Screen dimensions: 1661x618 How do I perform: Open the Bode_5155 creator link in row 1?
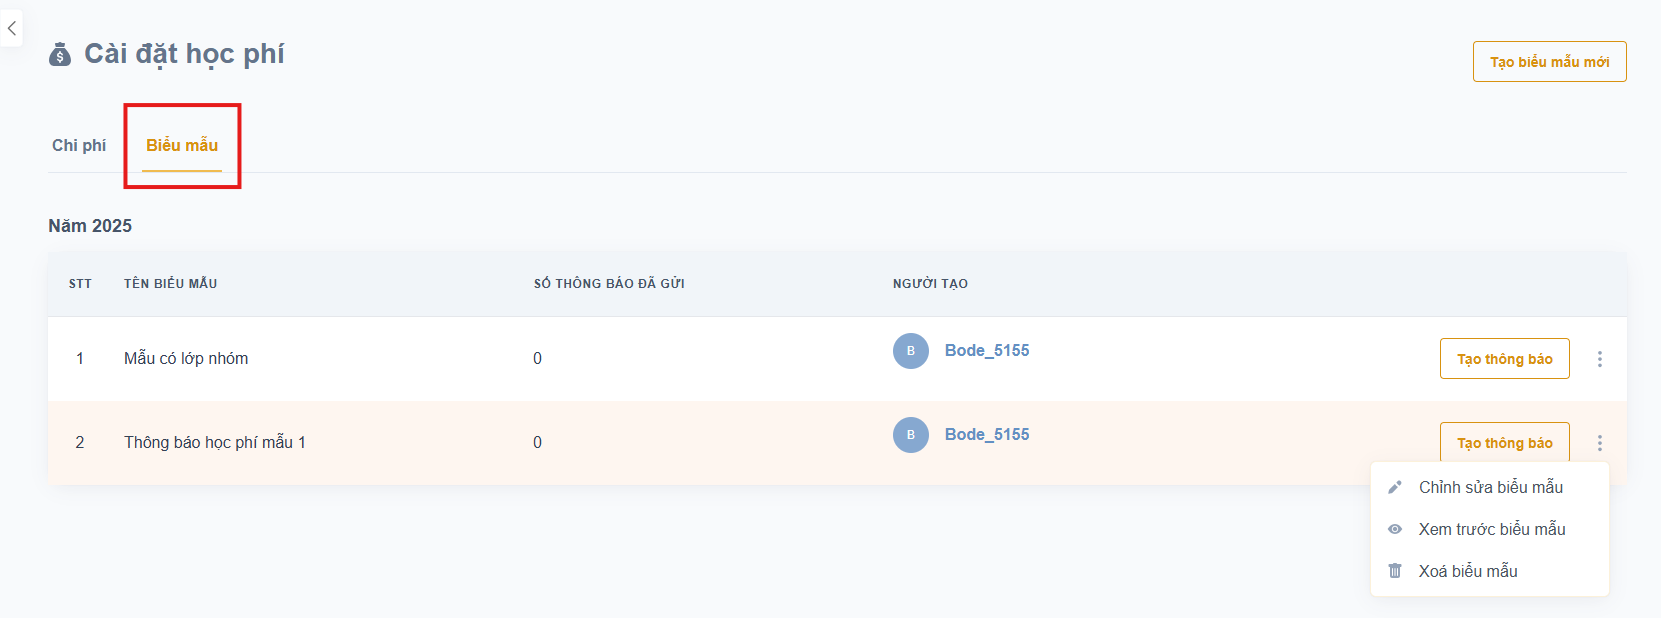(986, 351)
